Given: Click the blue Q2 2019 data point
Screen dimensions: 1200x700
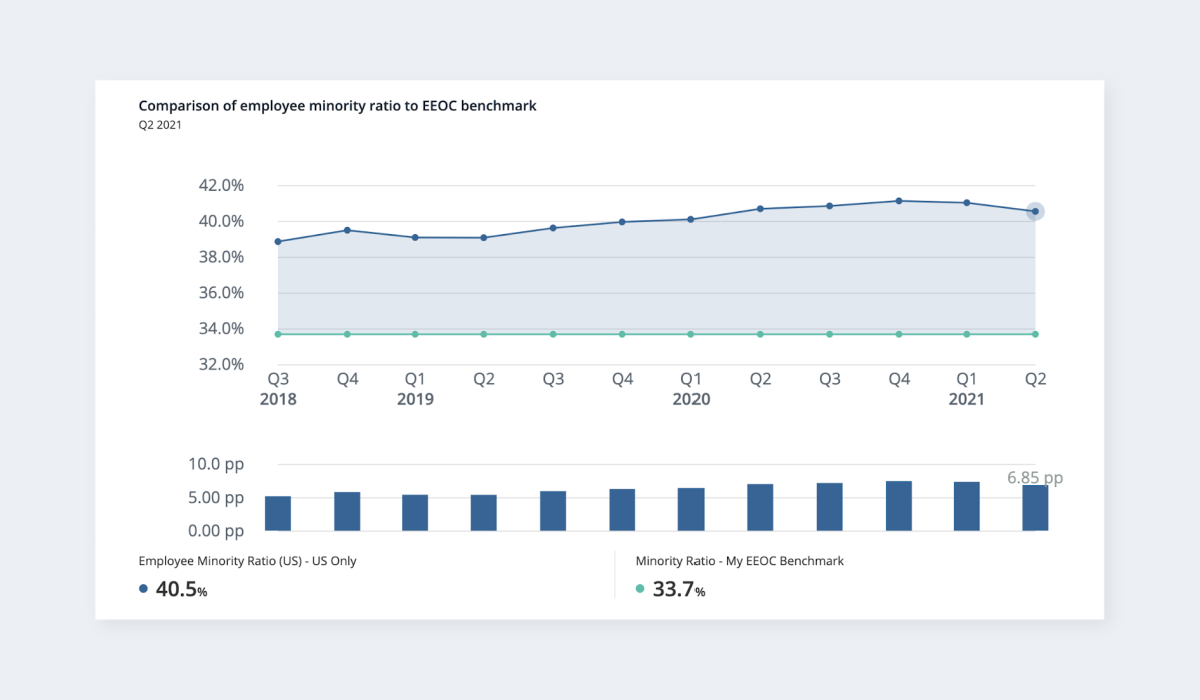Looking at the screenshot, I should pyautogui.click(x=484, y=238).
